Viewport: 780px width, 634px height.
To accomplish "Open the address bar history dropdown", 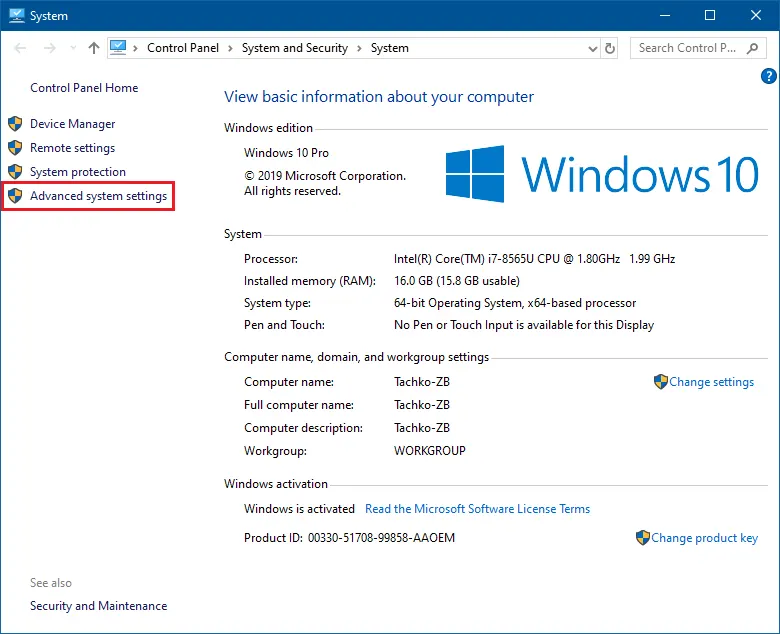I will 592,49.
